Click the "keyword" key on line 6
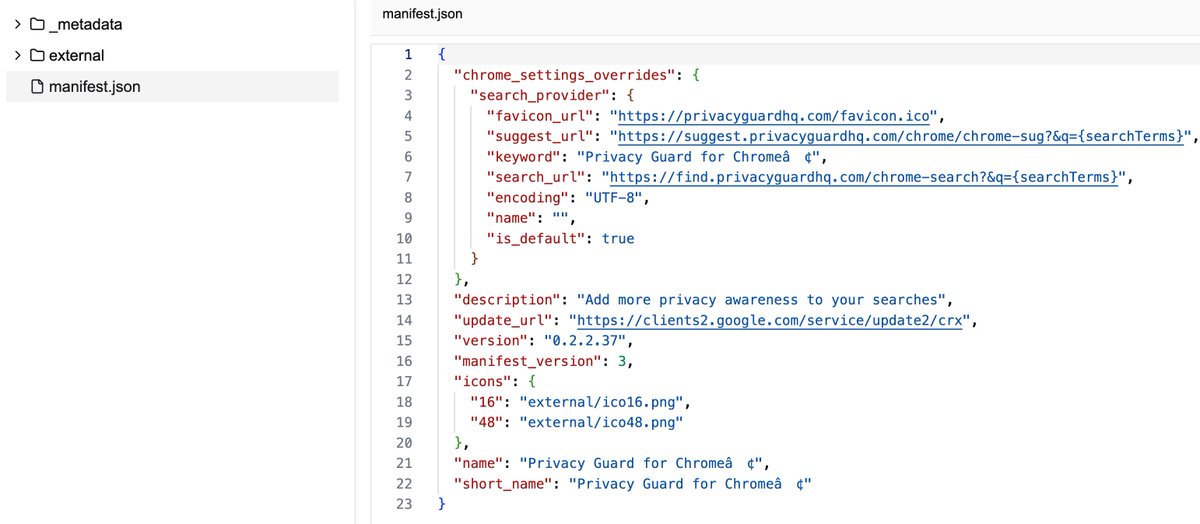 coord(522,156)
